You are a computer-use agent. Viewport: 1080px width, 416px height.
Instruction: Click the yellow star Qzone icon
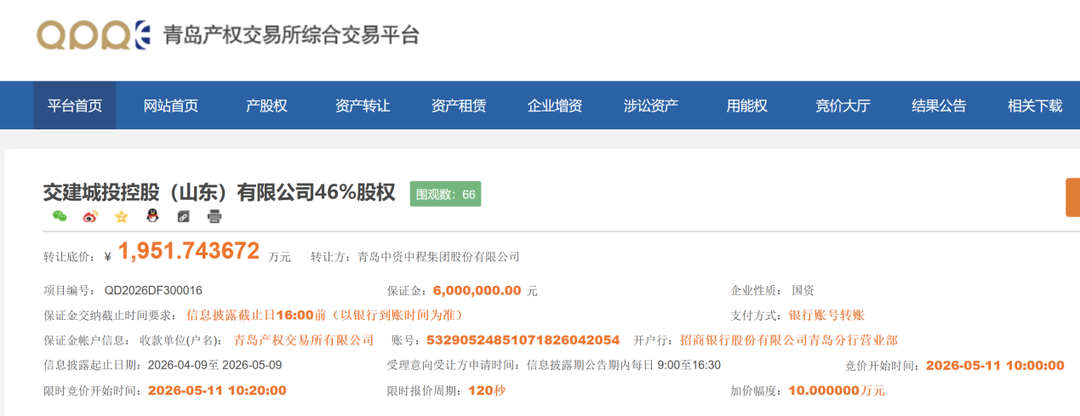[122, 216]
